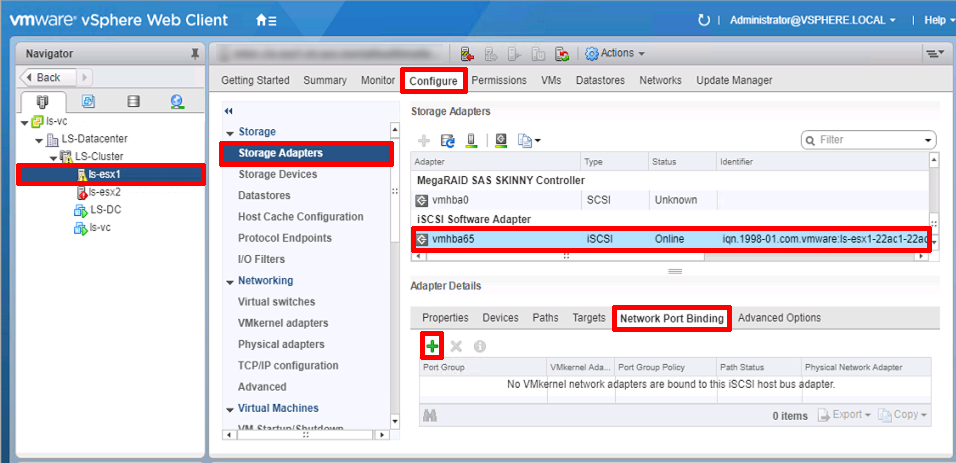Viewport: 956px width, 463px height.
Task: Select Storage Adapters in the side menu
Action: pos(305,153)
